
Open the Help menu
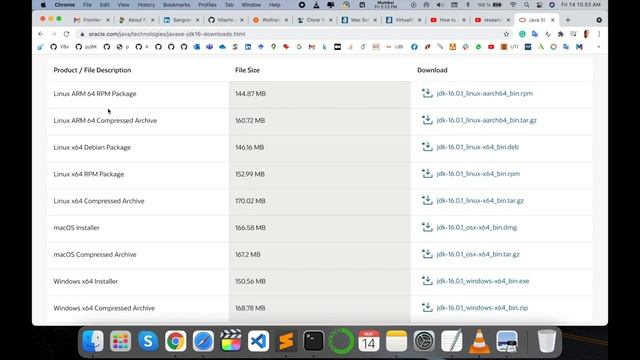coord(274,5)
